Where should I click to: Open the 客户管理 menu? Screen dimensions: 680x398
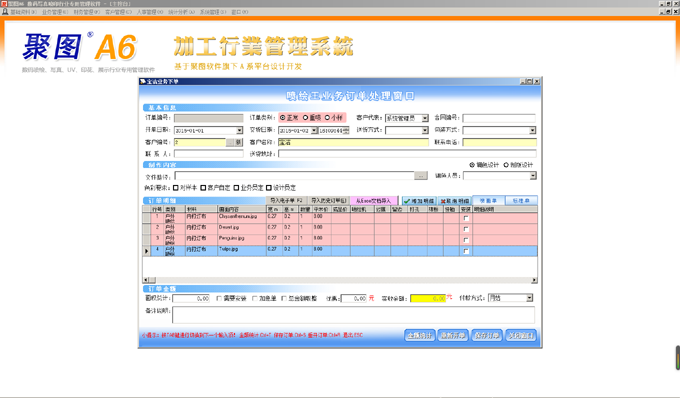pos(118,12)
